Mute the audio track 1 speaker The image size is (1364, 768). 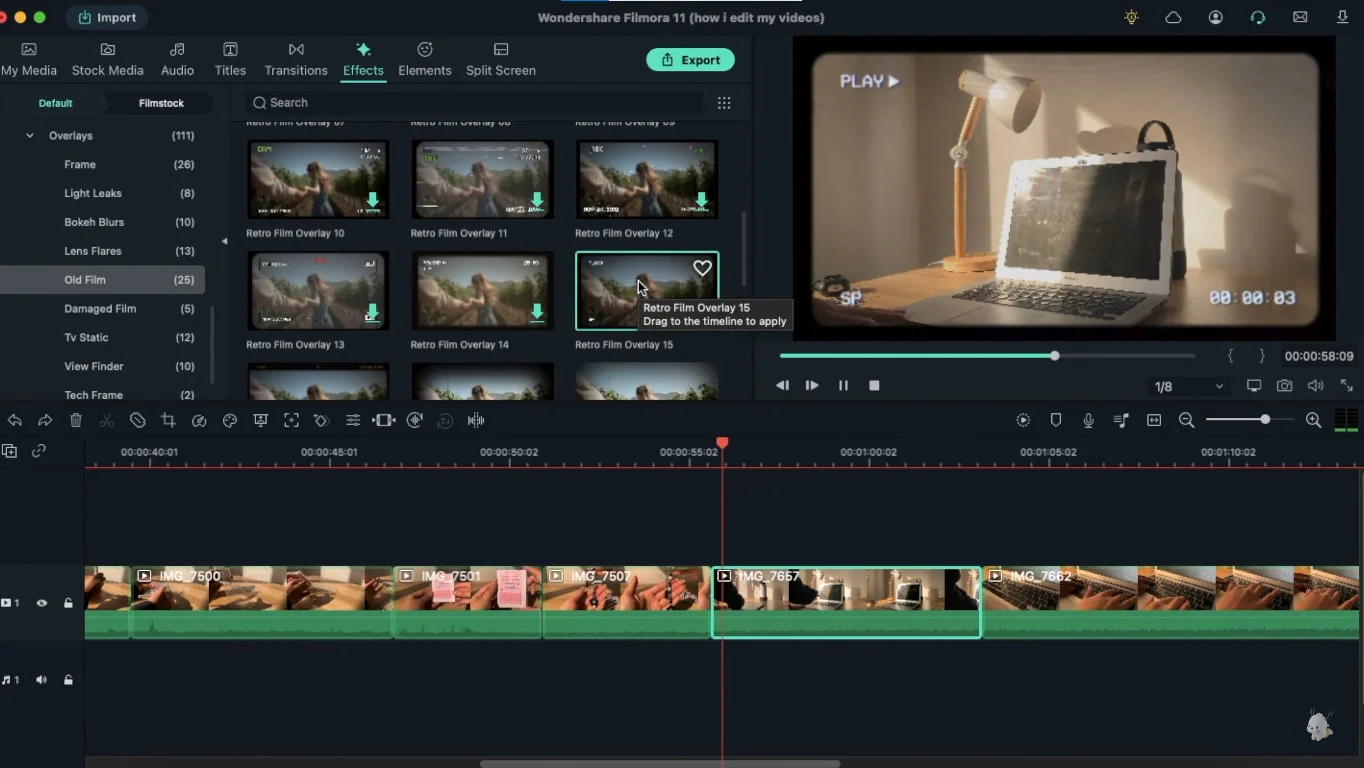pos(42,680)
